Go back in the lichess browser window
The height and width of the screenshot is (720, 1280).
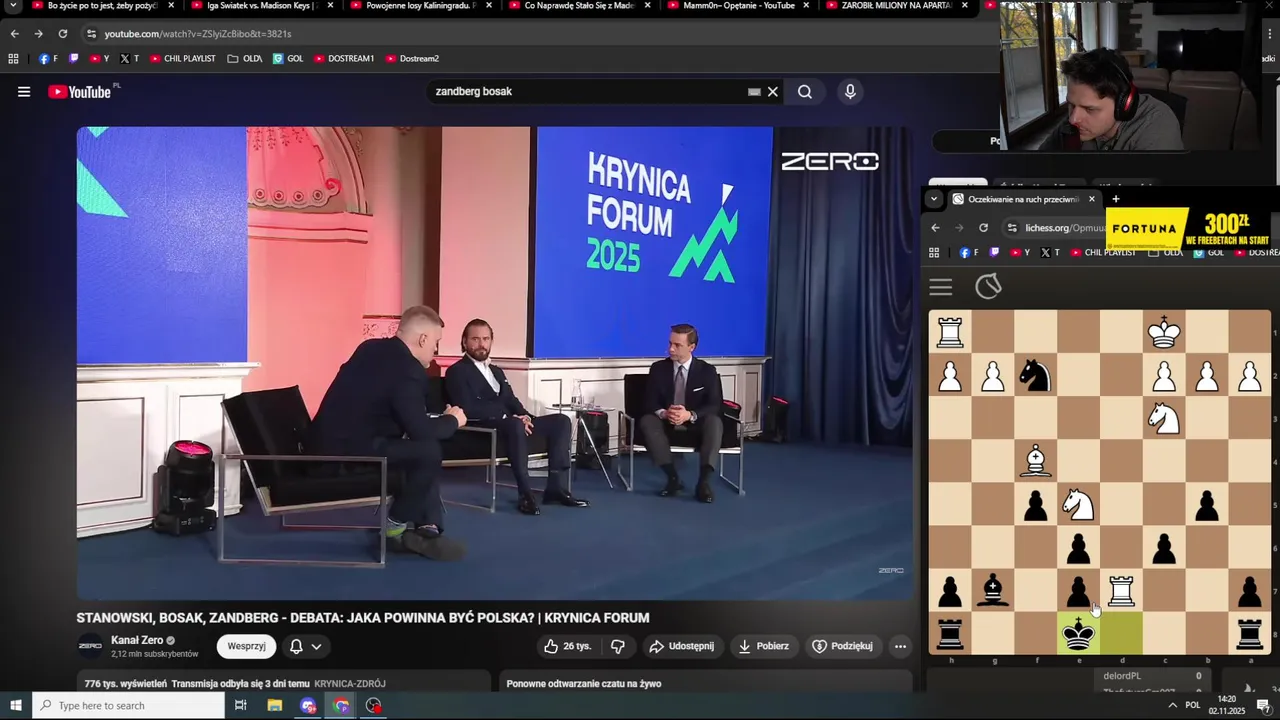pyautogui.click(x=935, y=228)
